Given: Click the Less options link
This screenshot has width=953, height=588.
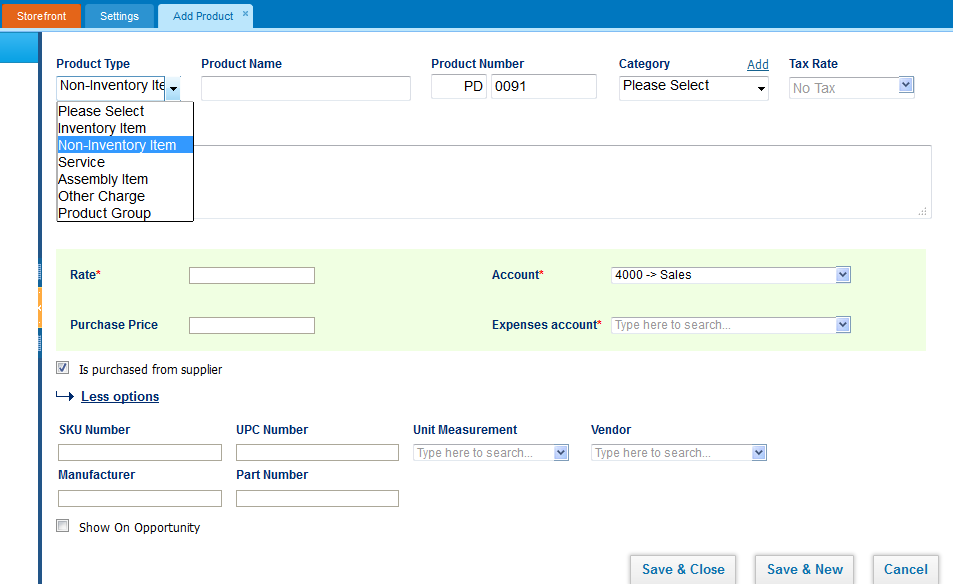Looking at the screenshot, I should (120, 396).
